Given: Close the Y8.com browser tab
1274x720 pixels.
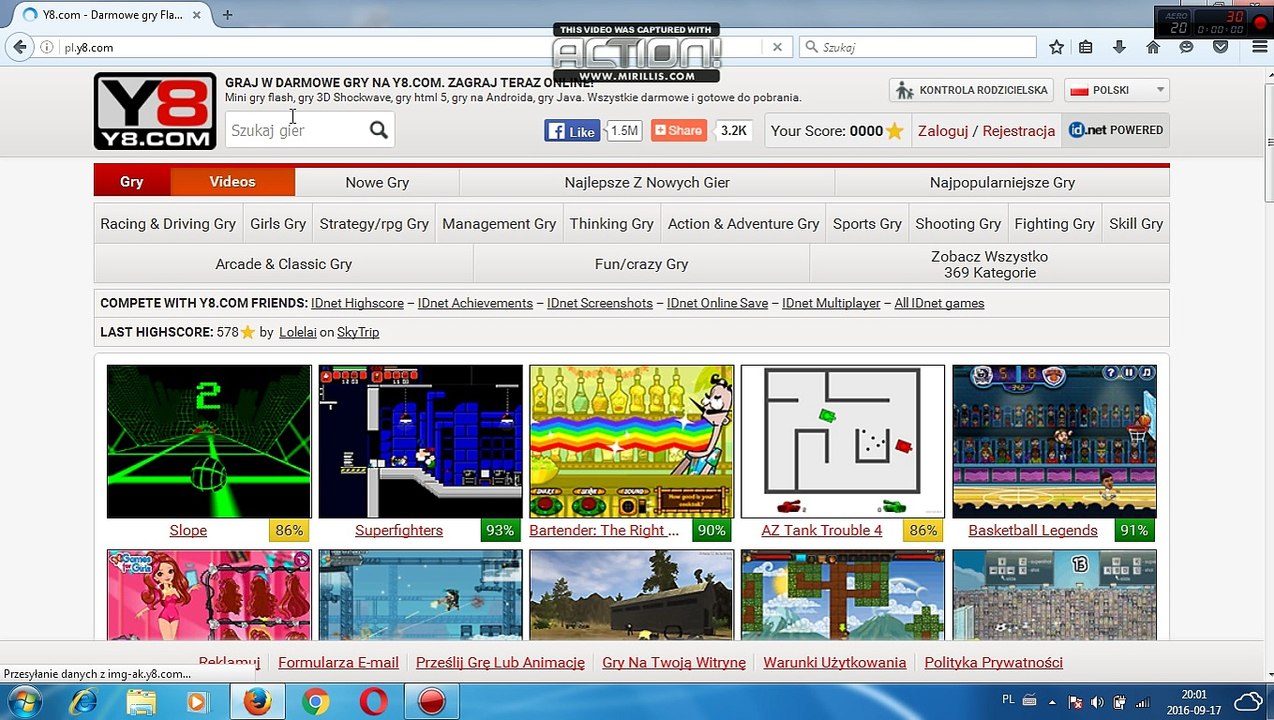Looking at the screenshot, I should [197, 15].
